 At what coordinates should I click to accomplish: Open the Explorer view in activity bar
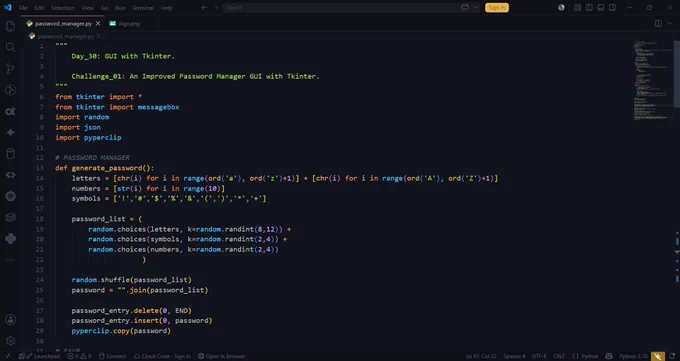point(10,26)
